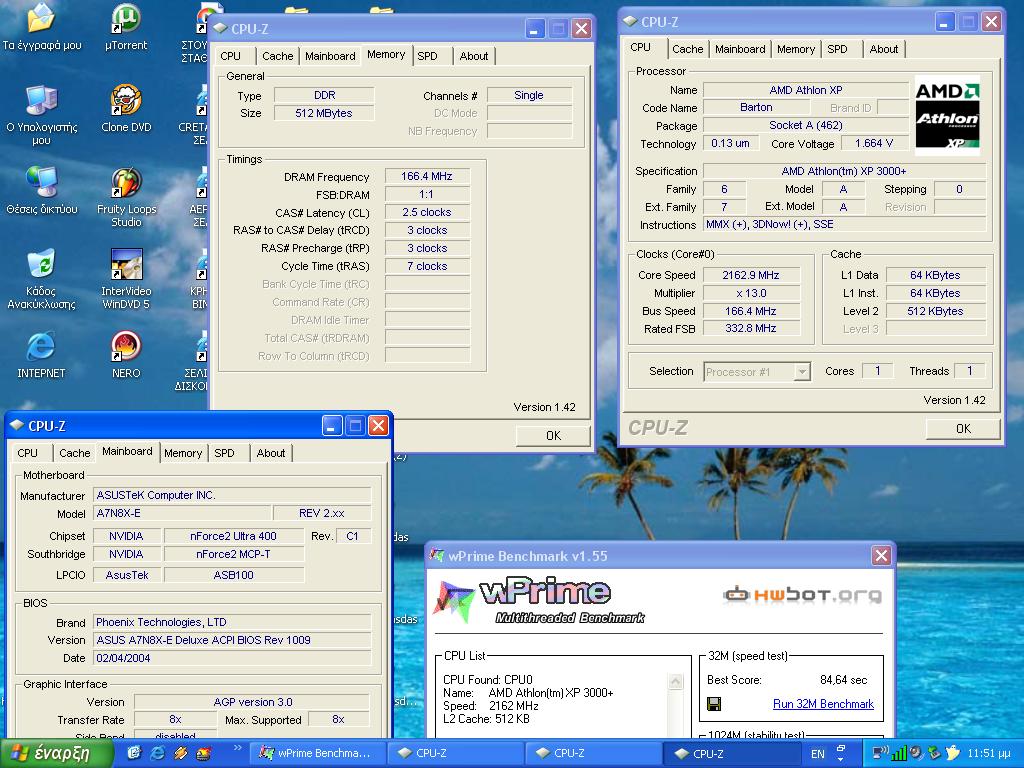Open Mainboard tab in the Memory CPU-Z window
This screenshot has width=1024, height=768.
coord(330,56)
